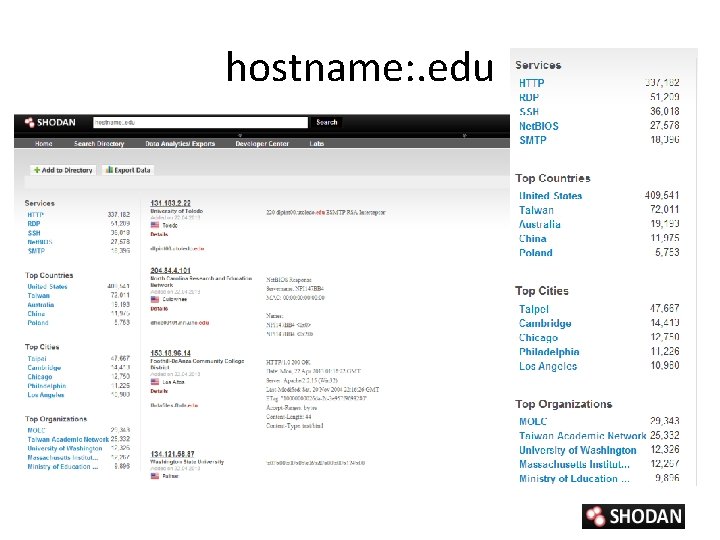
Task: Click Taiwan in the enlarged Top Countries
Action: tap(536, 210)
